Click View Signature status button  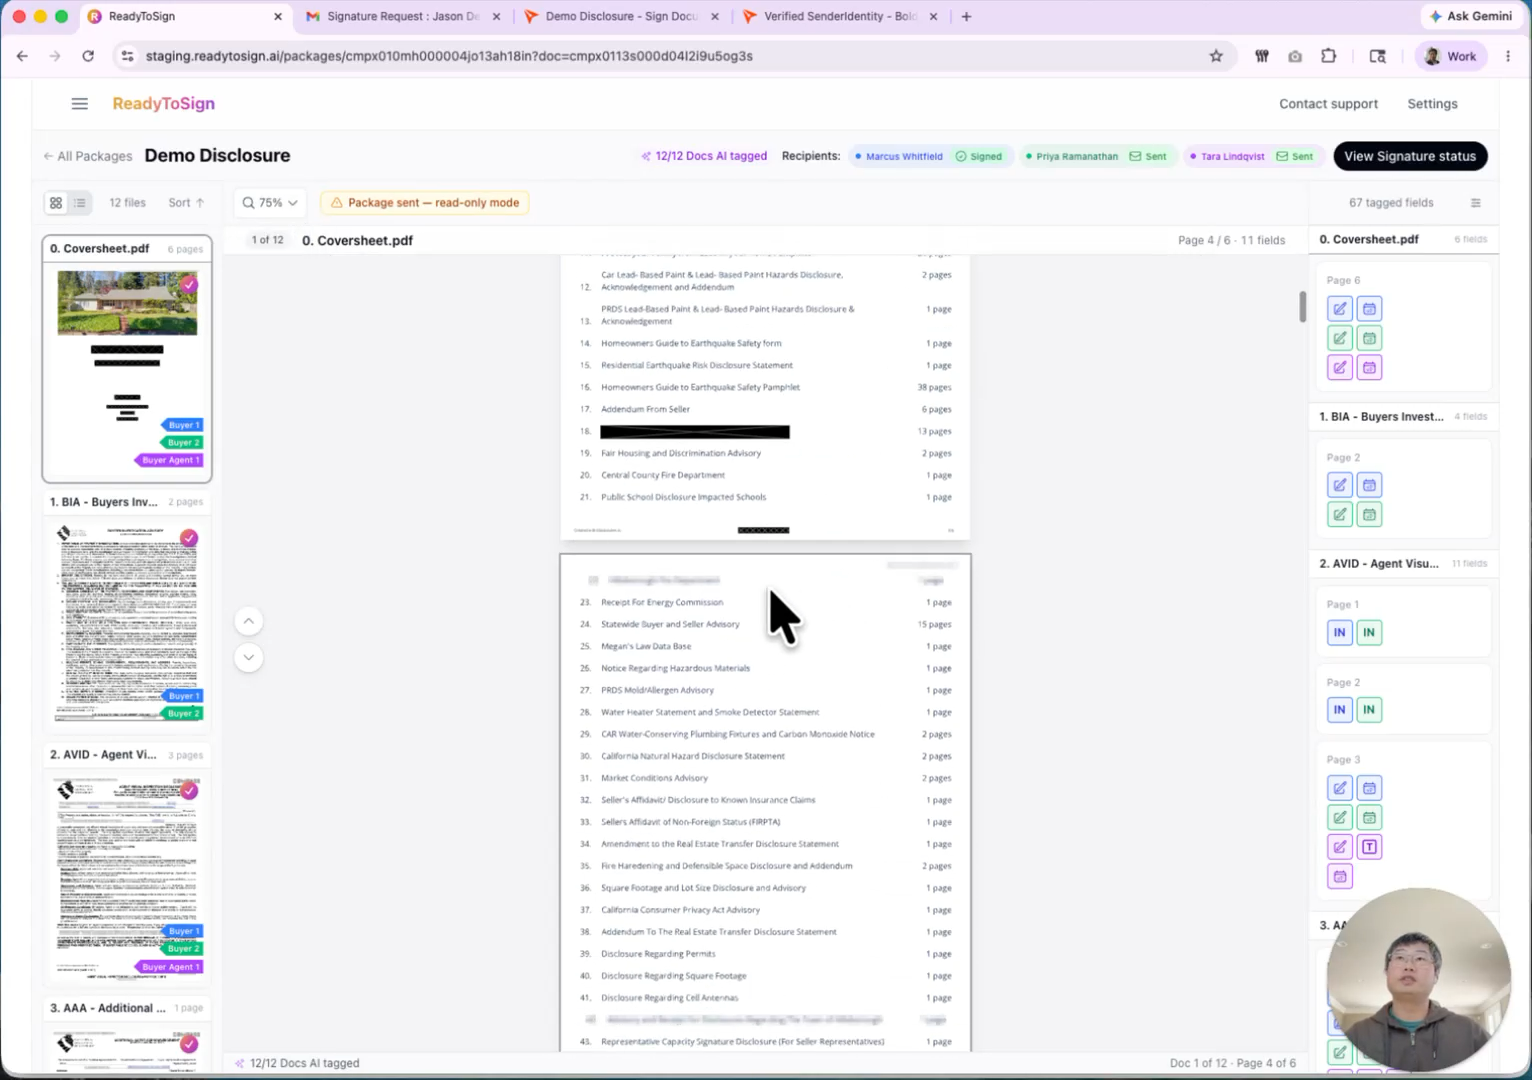(1410, 156)
